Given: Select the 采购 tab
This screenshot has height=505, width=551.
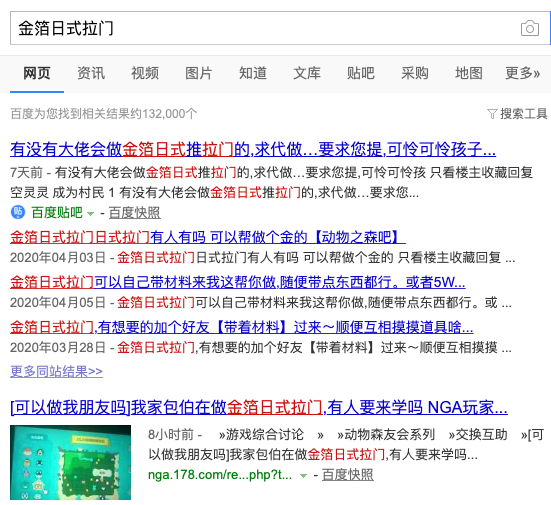Looking at the screenshot, I should (x=415, y=73).
